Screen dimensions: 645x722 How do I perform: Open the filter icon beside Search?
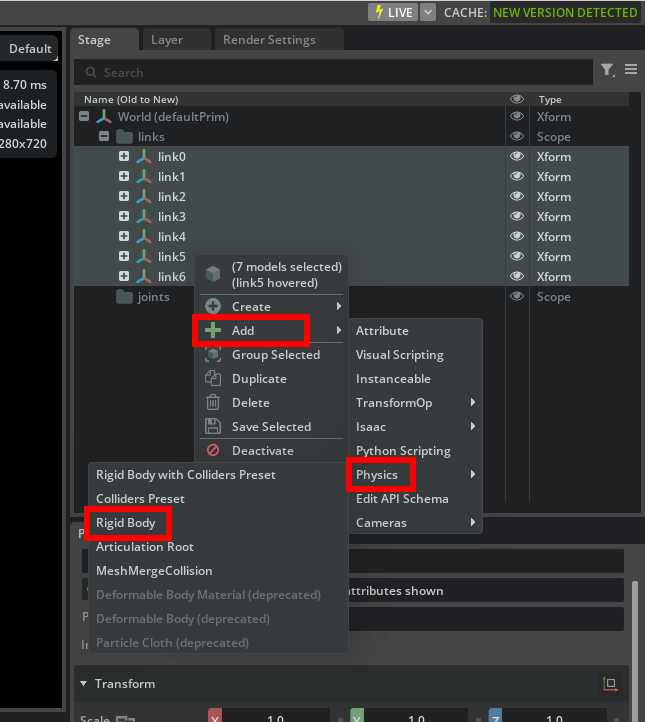[x=607, y=71]
